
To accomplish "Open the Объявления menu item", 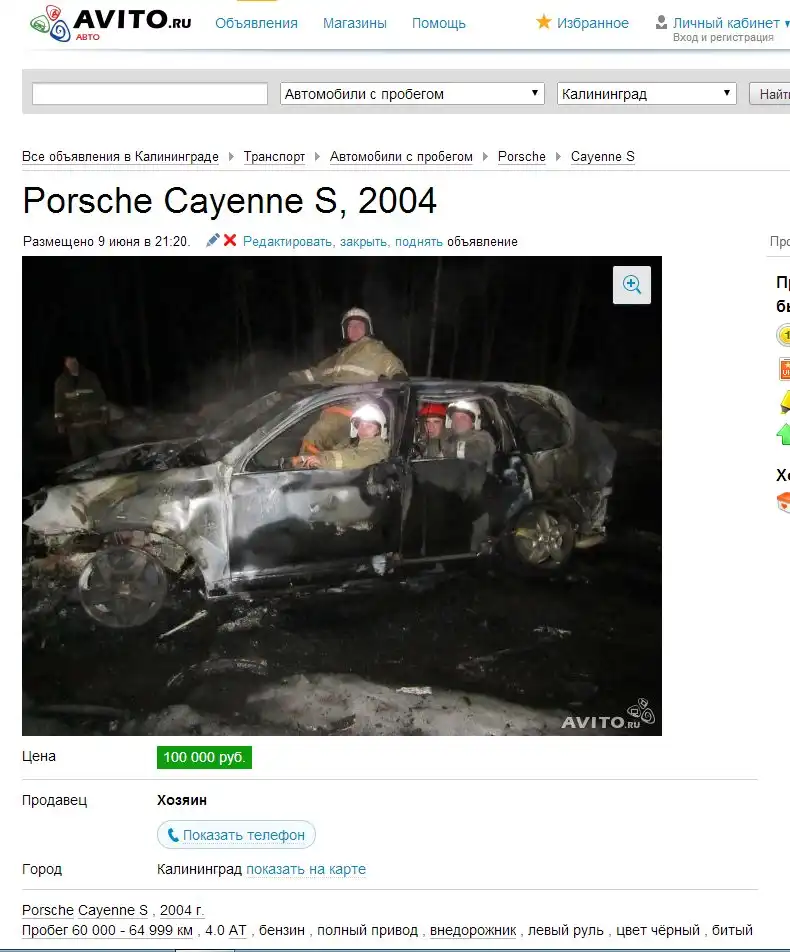I will (256, 23).
